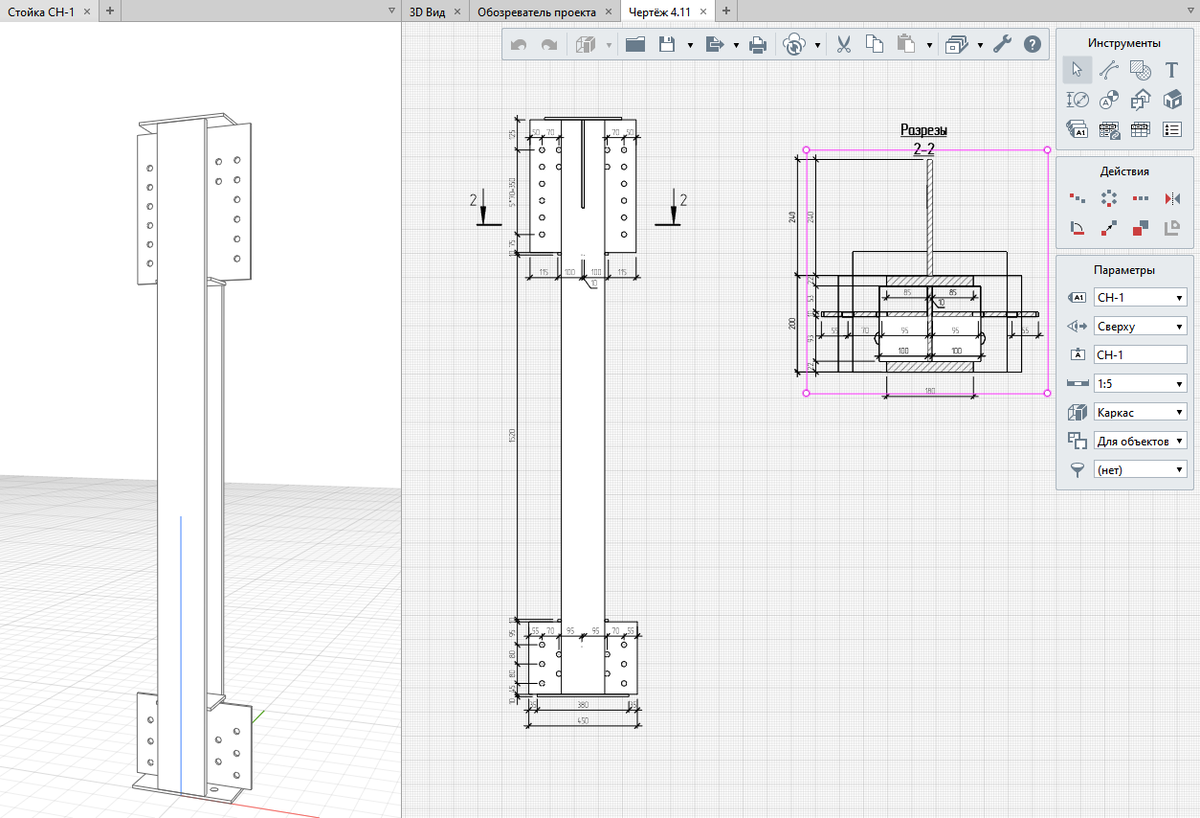Select the 3D model view tool icon
Image resolution: width=1200 pixels, height=818 pixels.
(x=1172, y=99)
